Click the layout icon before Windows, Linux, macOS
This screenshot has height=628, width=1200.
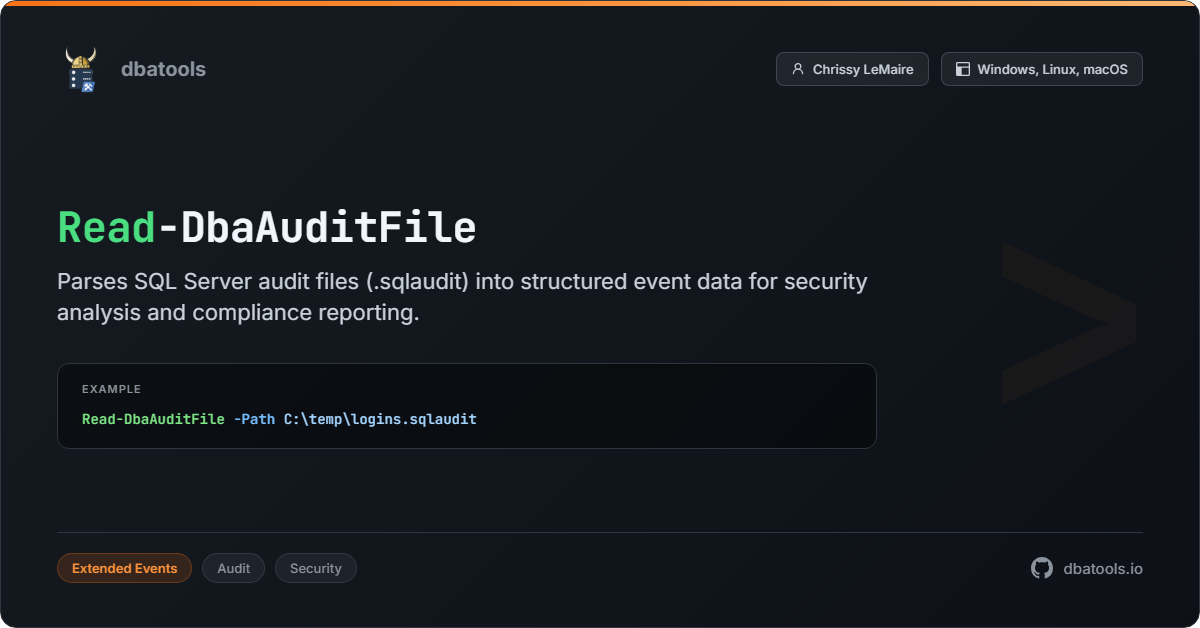pyautogui.click(x=963, y=69)
